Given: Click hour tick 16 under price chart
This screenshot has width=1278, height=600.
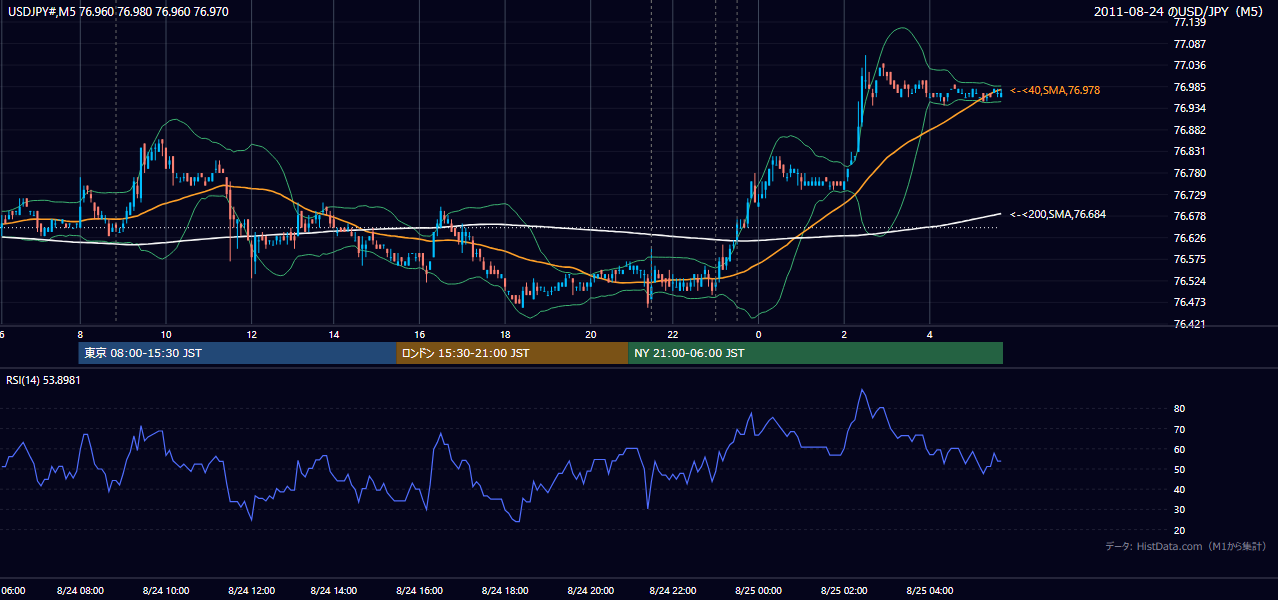Looking at the screenshot, I should click(420, 334).
